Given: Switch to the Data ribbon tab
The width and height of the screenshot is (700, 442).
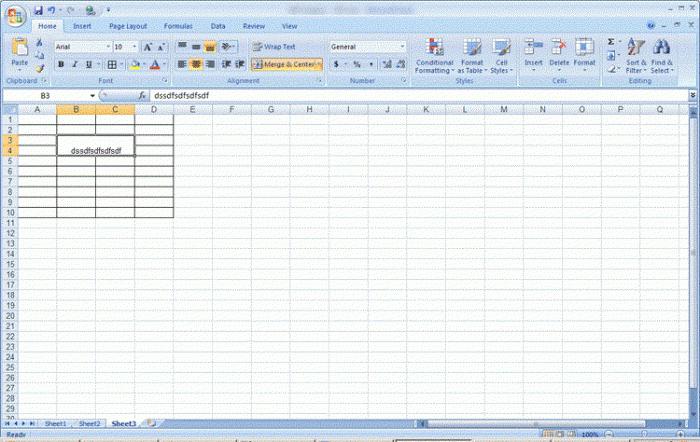Looking at the screenshot, I should (218, 26).
